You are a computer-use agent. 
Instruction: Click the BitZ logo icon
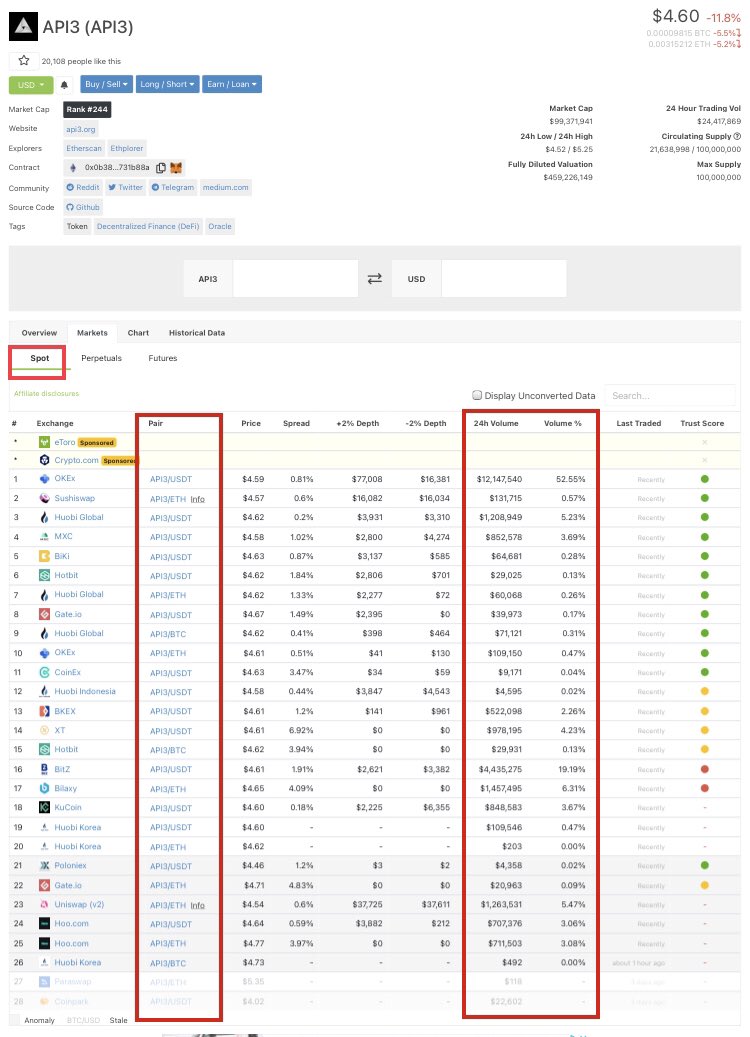pyautogui.click(x=44, y=769)
